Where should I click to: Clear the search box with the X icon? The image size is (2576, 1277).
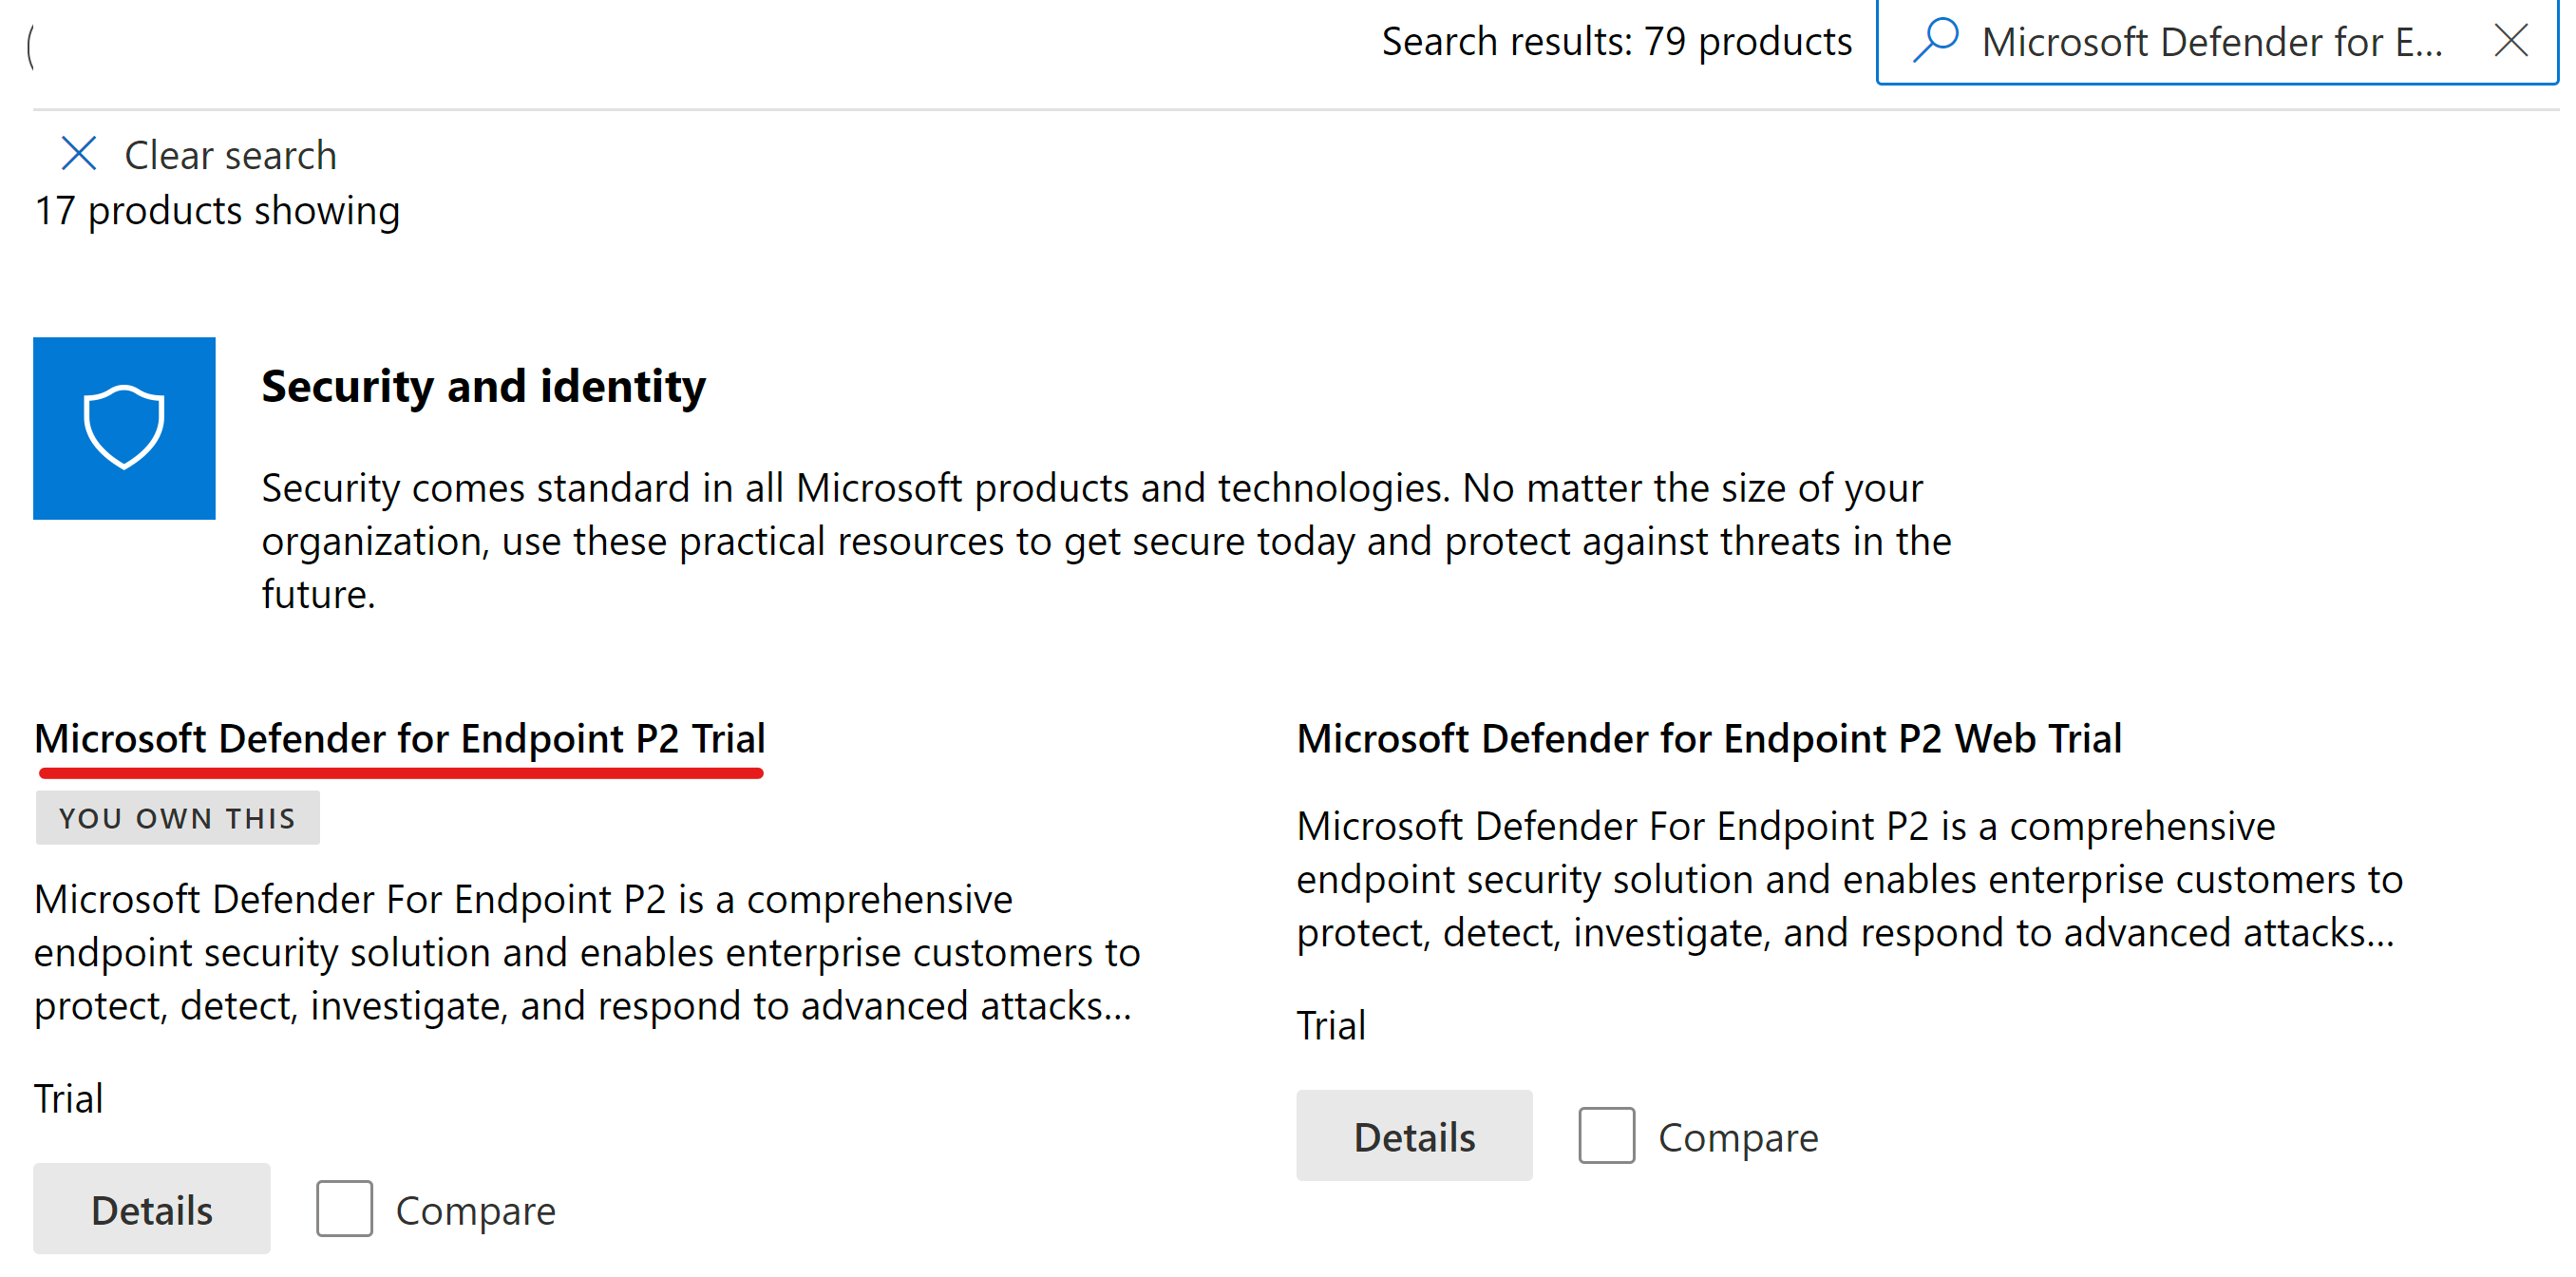(x=2511, y=41)
